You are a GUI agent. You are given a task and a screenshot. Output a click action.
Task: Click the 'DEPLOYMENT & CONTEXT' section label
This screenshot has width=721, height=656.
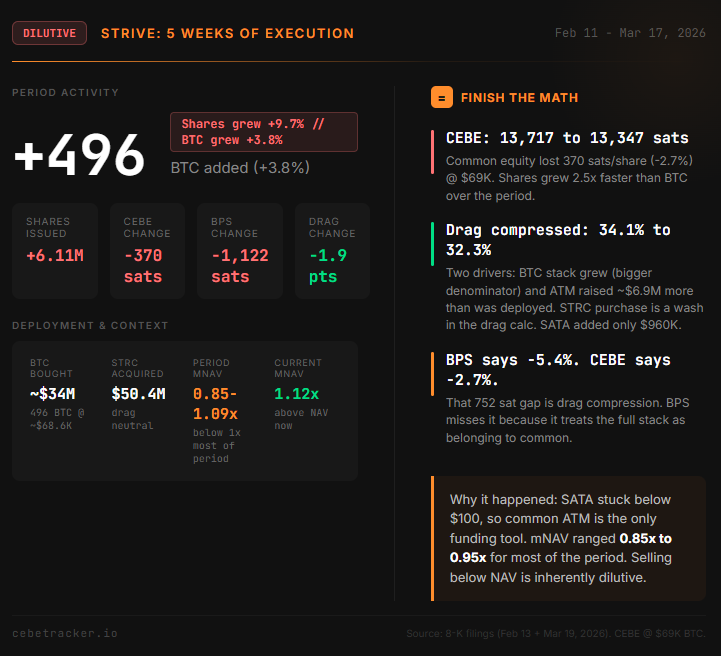pyautogui.click(x=90, y=325)
